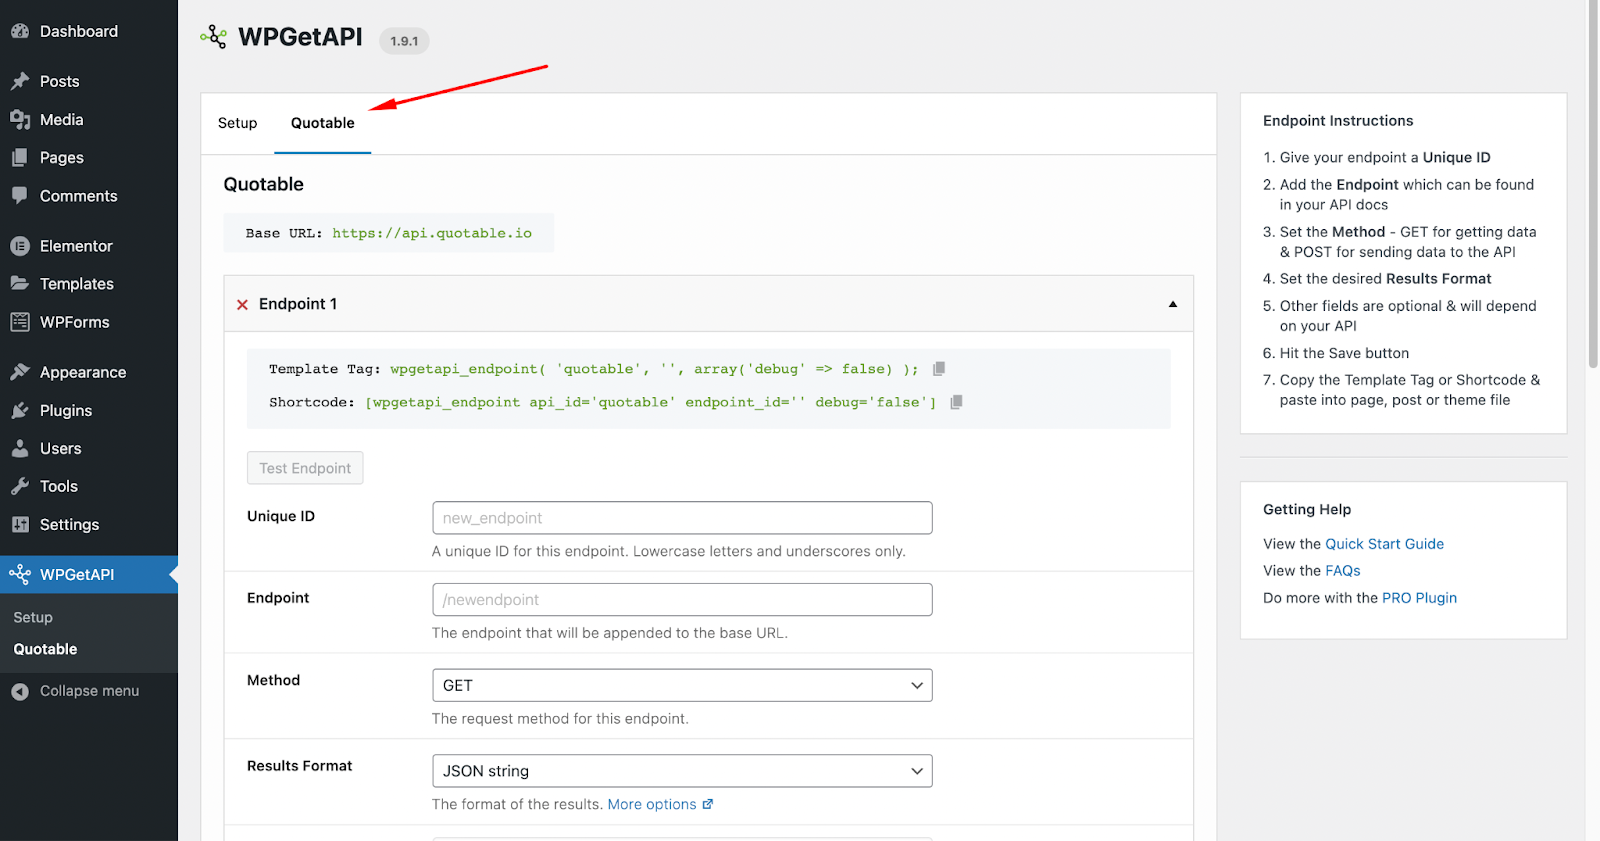Screen dimensions: 1600x841
Task: Click the Getting Help heading
Action: point(1307,509)
